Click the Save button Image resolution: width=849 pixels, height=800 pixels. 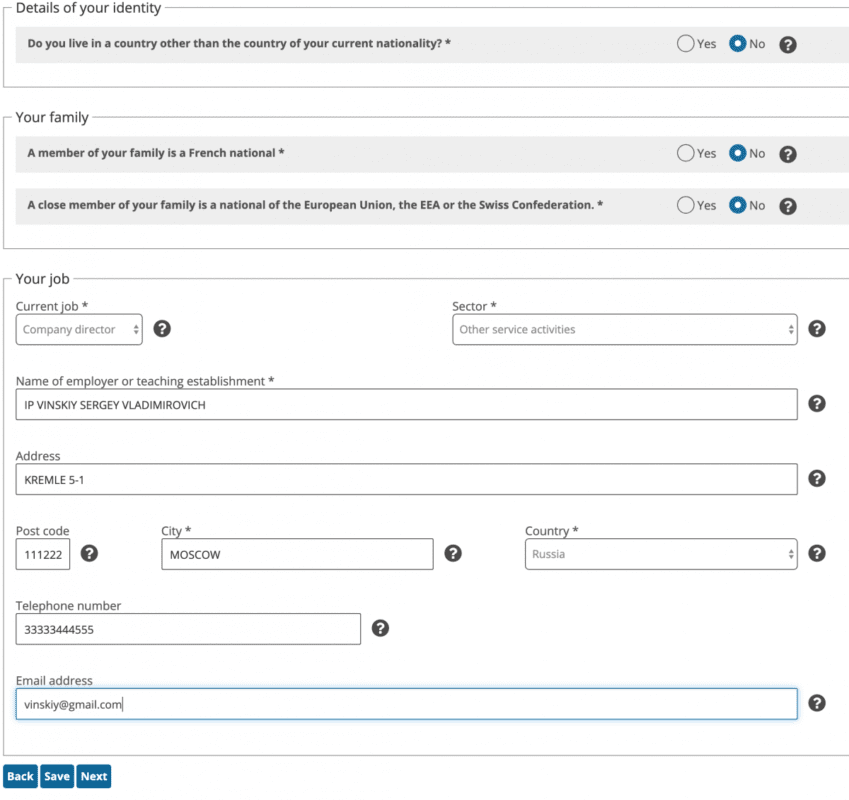tap(57, 776)
